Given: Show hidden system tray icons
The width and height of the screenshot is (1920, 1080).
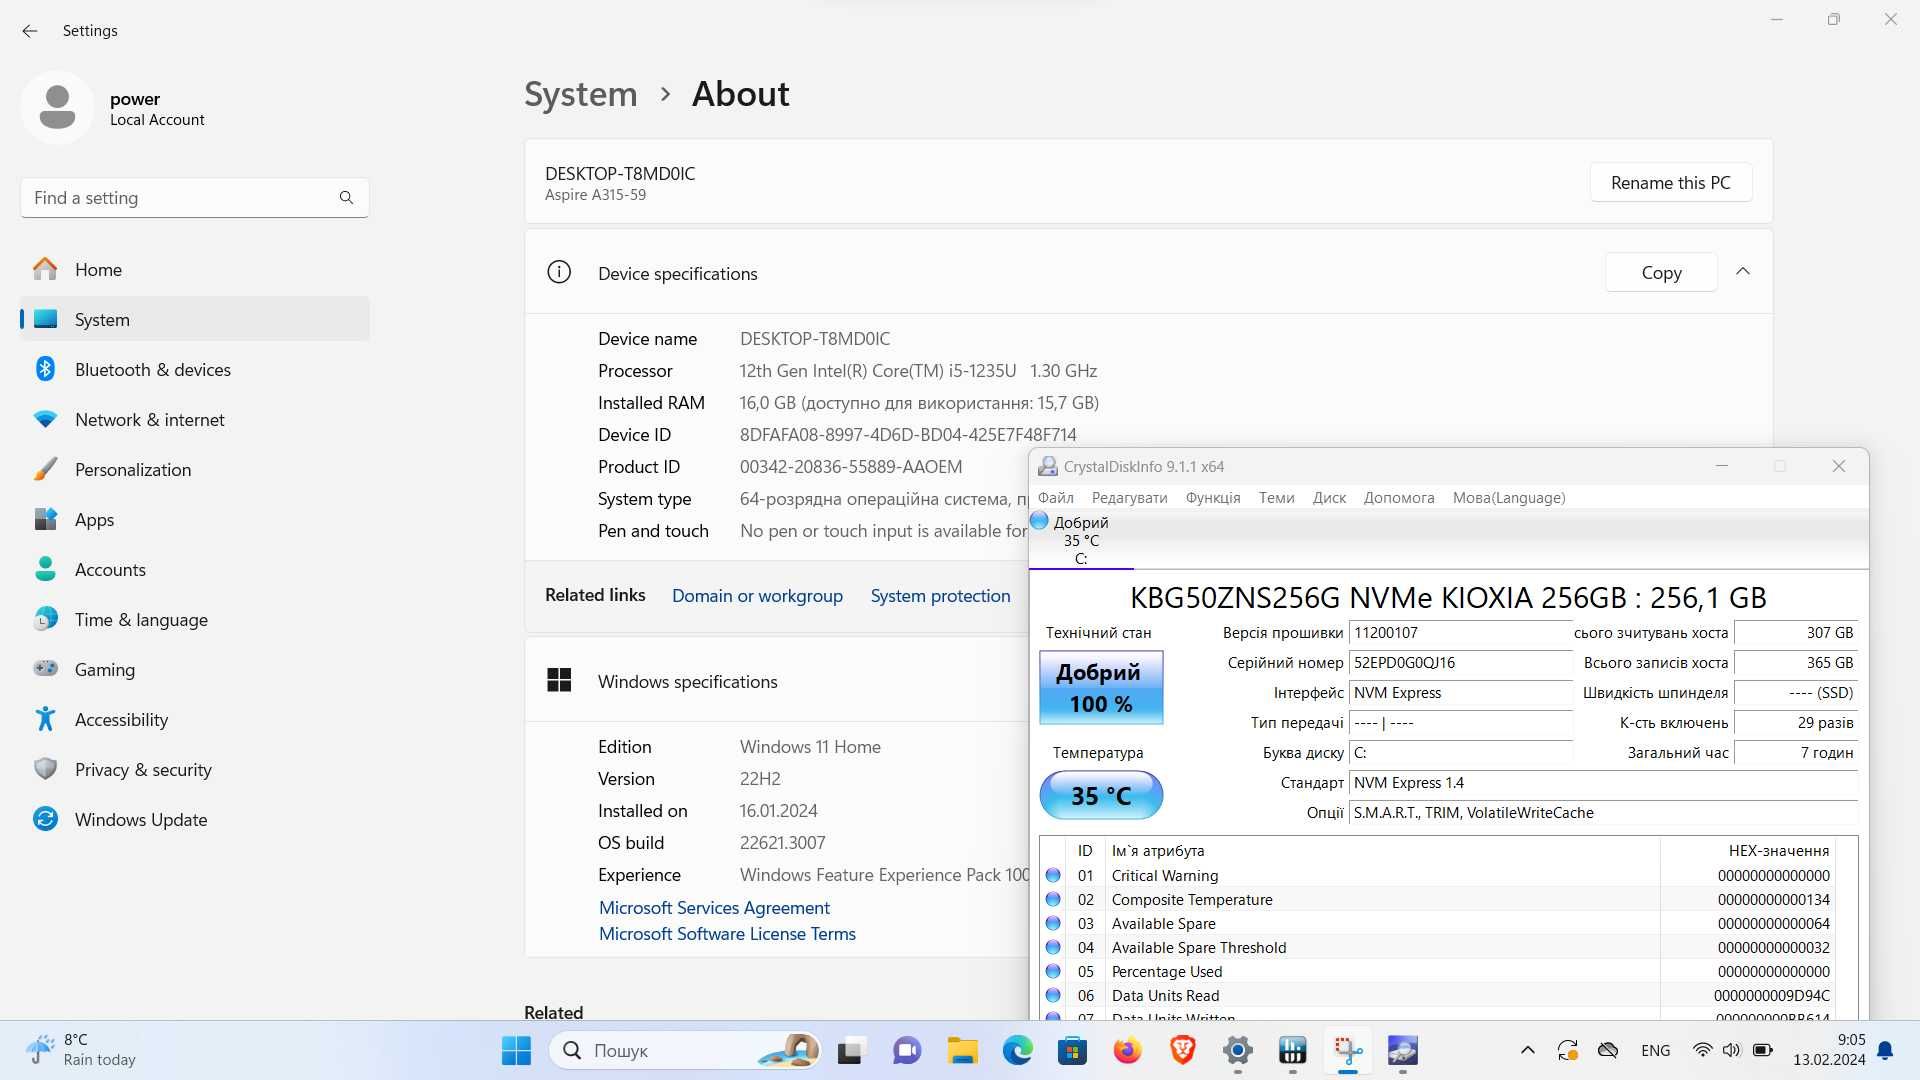Looking at the screenshot, I should click(1527, 1050).
